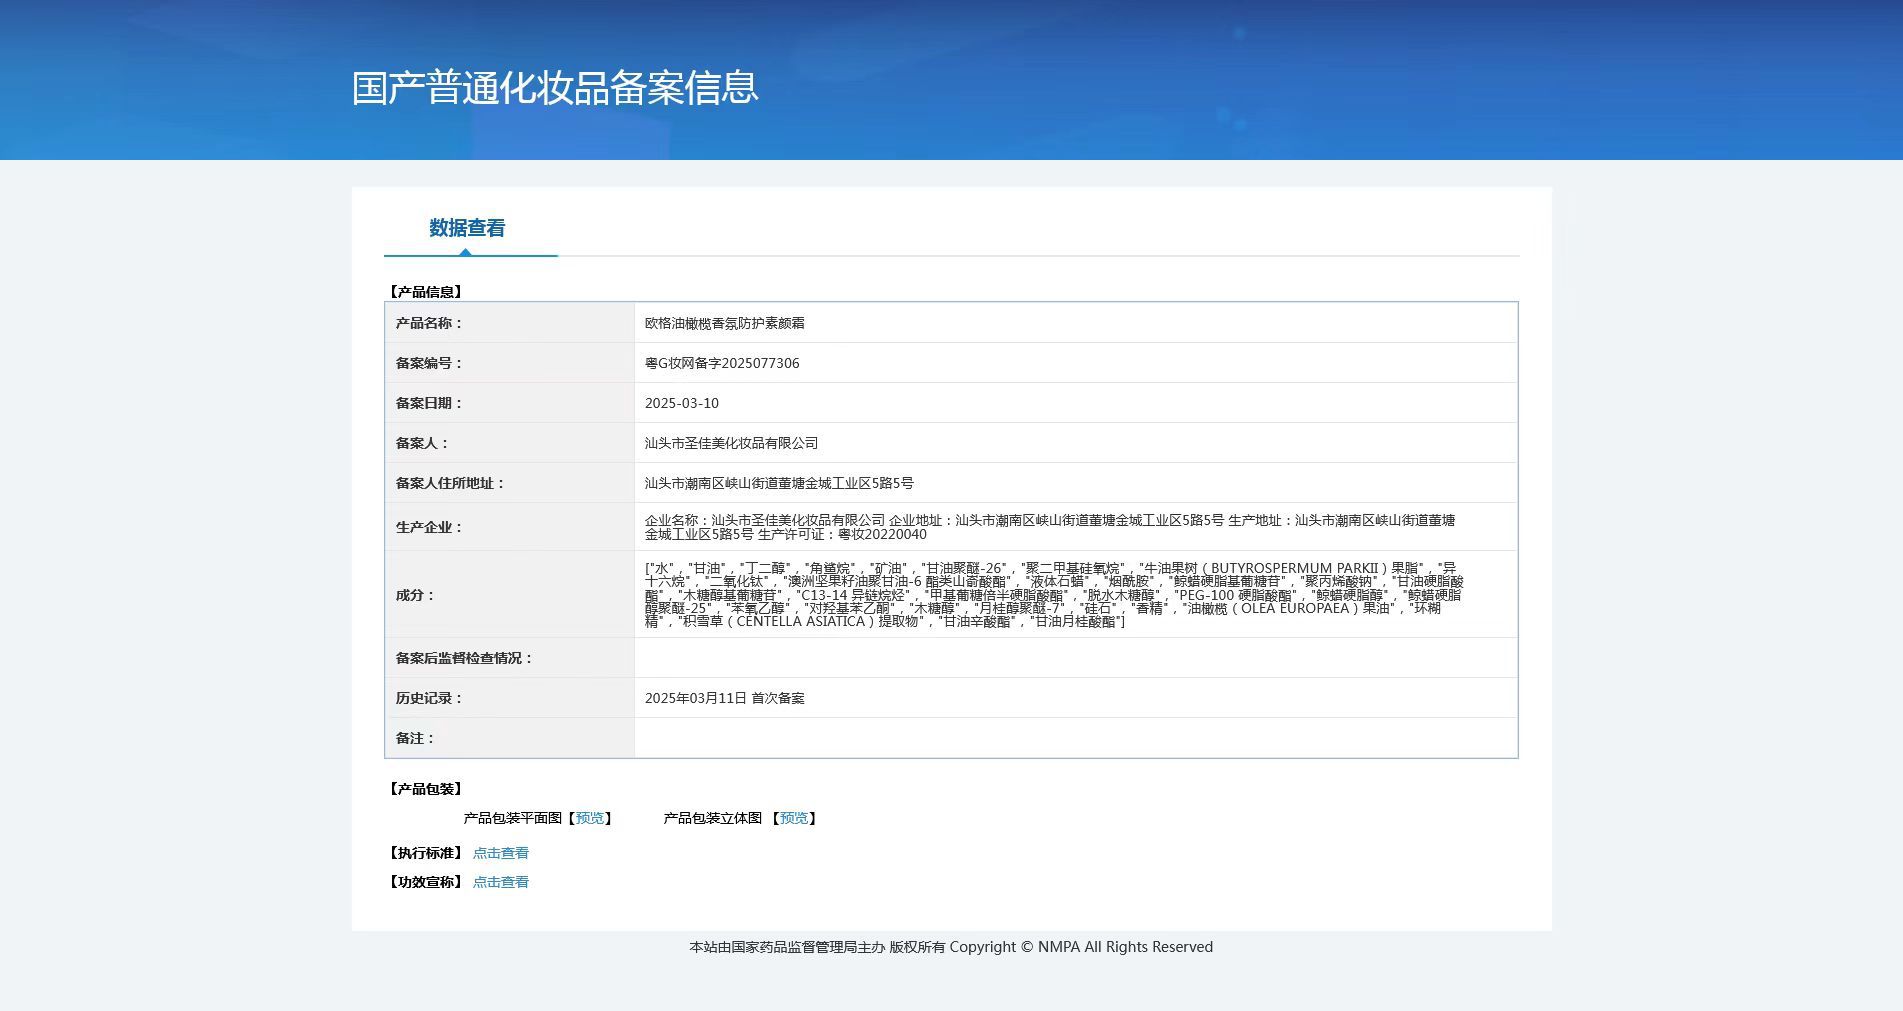Click the 【产品包装】 section heading
The height and width of the screenshot is (1011, 1903).
pos(425,789)
